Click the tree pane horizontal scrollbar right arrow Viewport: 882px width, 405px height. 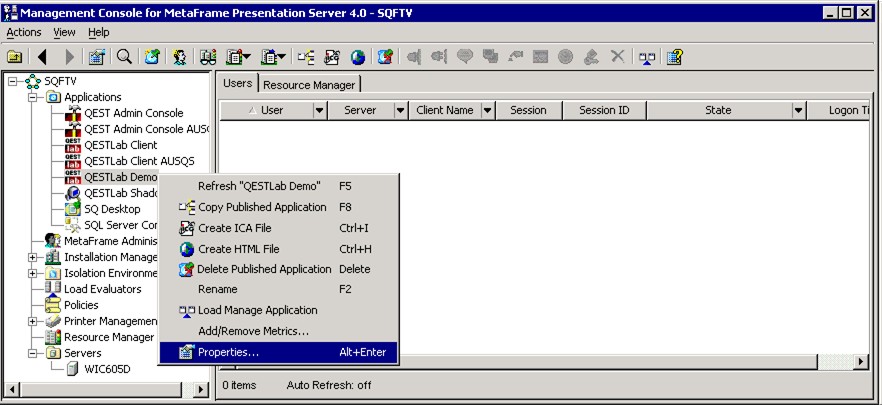pos(201,388)
